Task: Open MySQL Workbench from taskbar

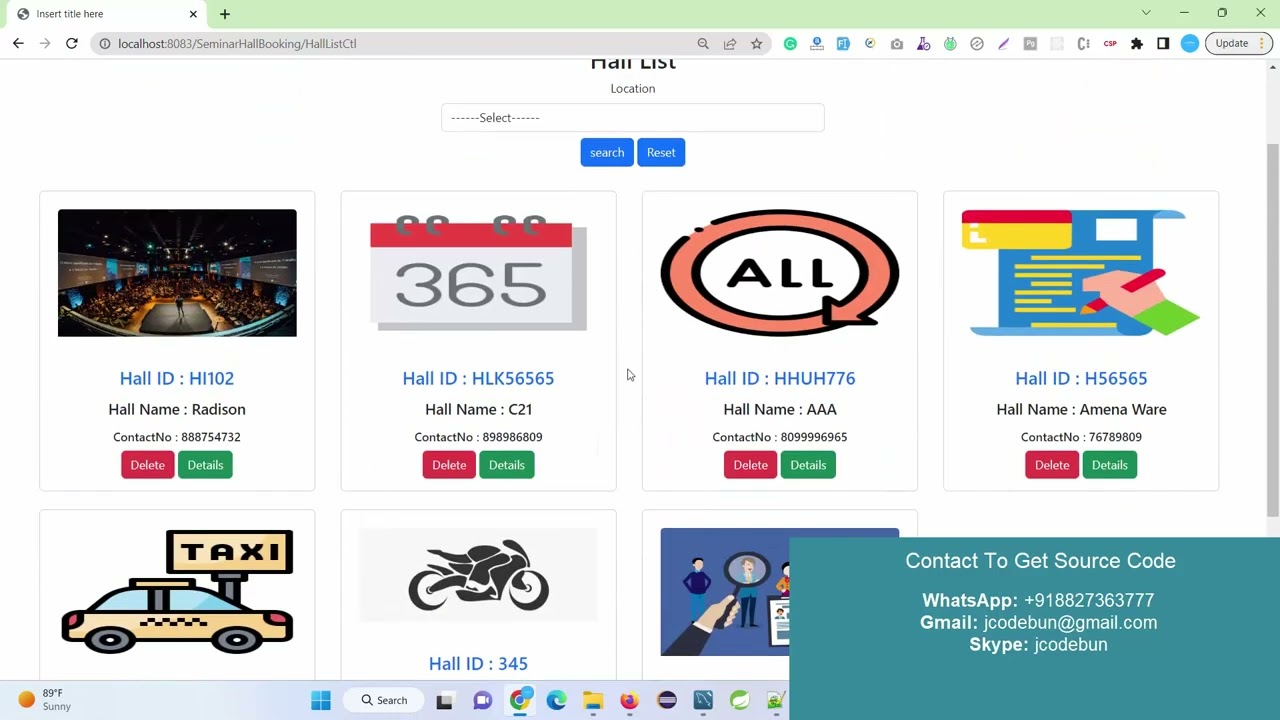Action: [x=703, y=700]
